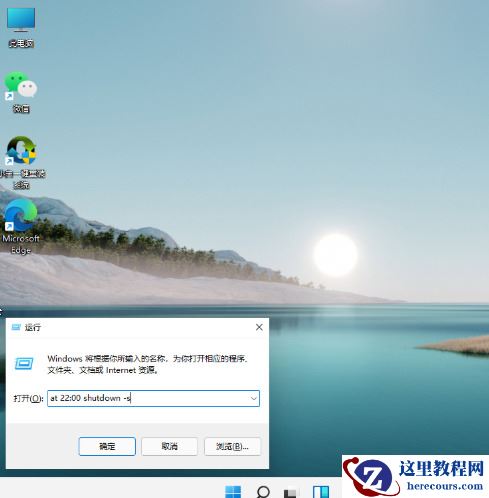Confirm the Run dialog with 确定
Screen dimensions: 489x498
[107, 446]
